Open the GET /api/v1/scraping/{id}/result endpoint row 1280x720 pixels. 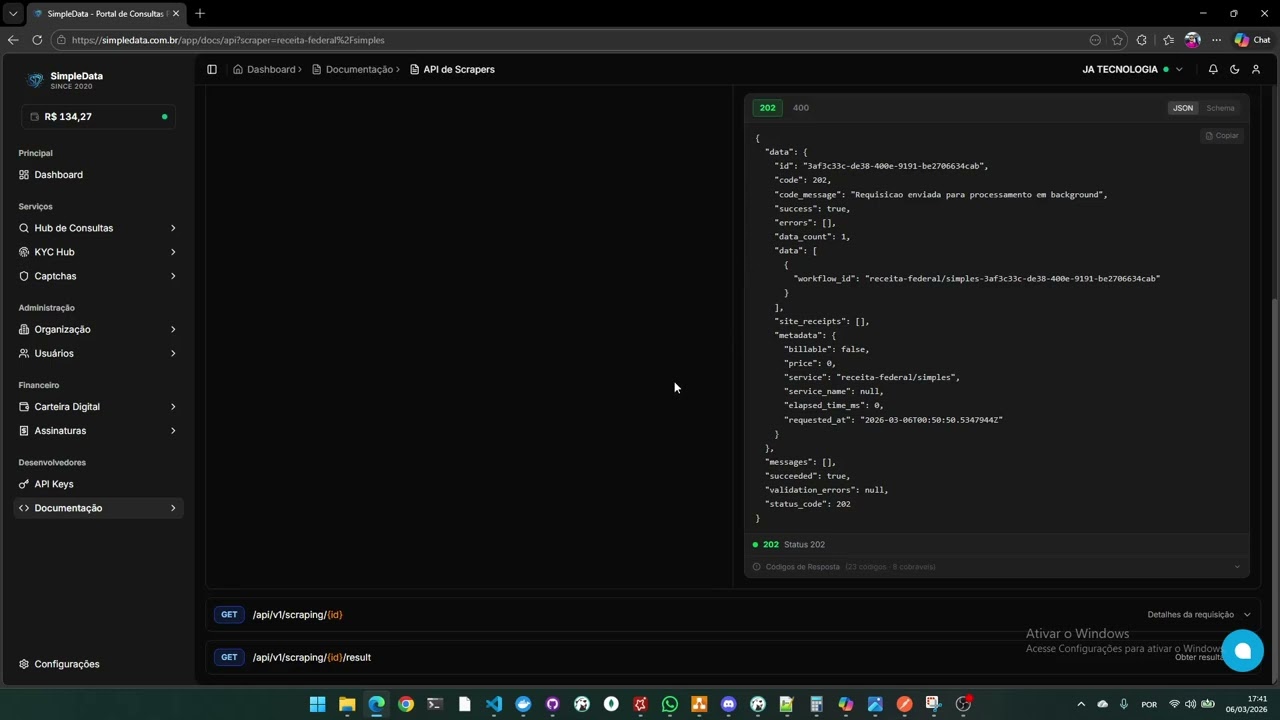pyautogui.click(x=732, y=657)
